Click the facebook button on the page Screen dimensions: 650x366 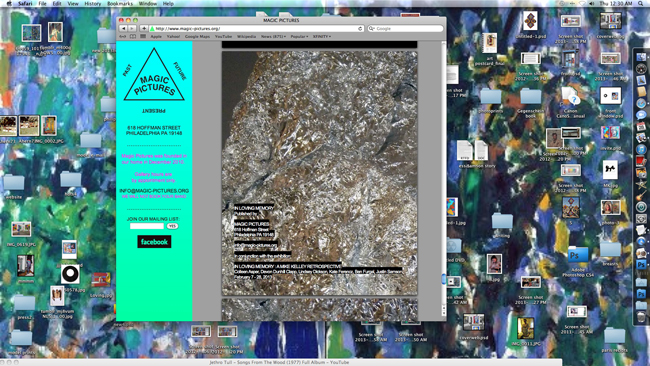pyautogui.click(x=154, y=242)
